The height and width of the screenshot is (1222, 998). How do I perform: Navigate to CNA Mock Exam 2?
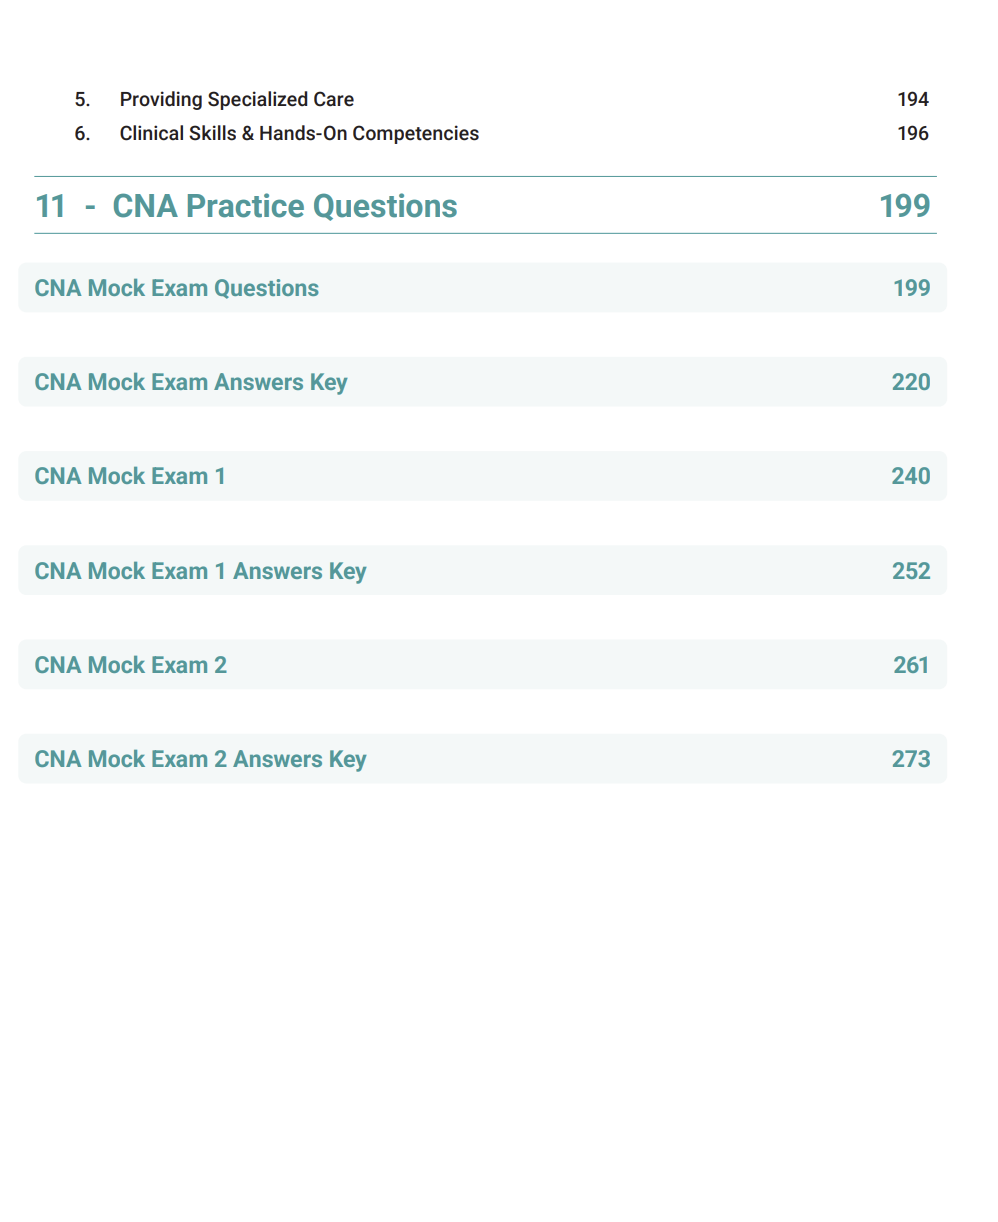coord(131,665)
